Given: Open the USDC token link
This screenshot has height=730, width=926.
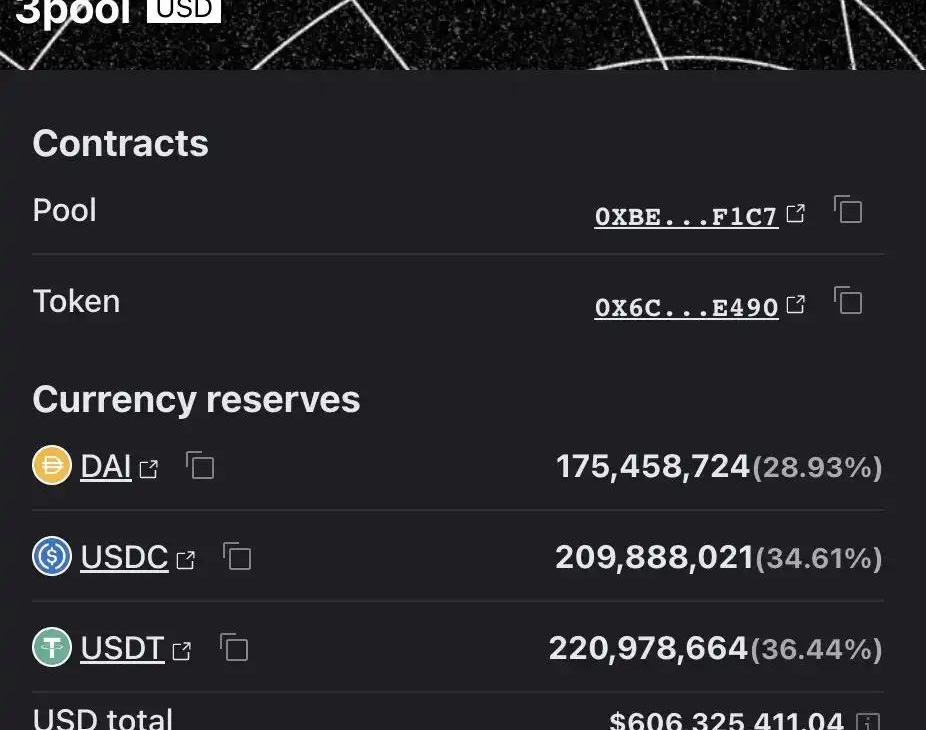Looking at the screenshot, I should coord(124,557).
